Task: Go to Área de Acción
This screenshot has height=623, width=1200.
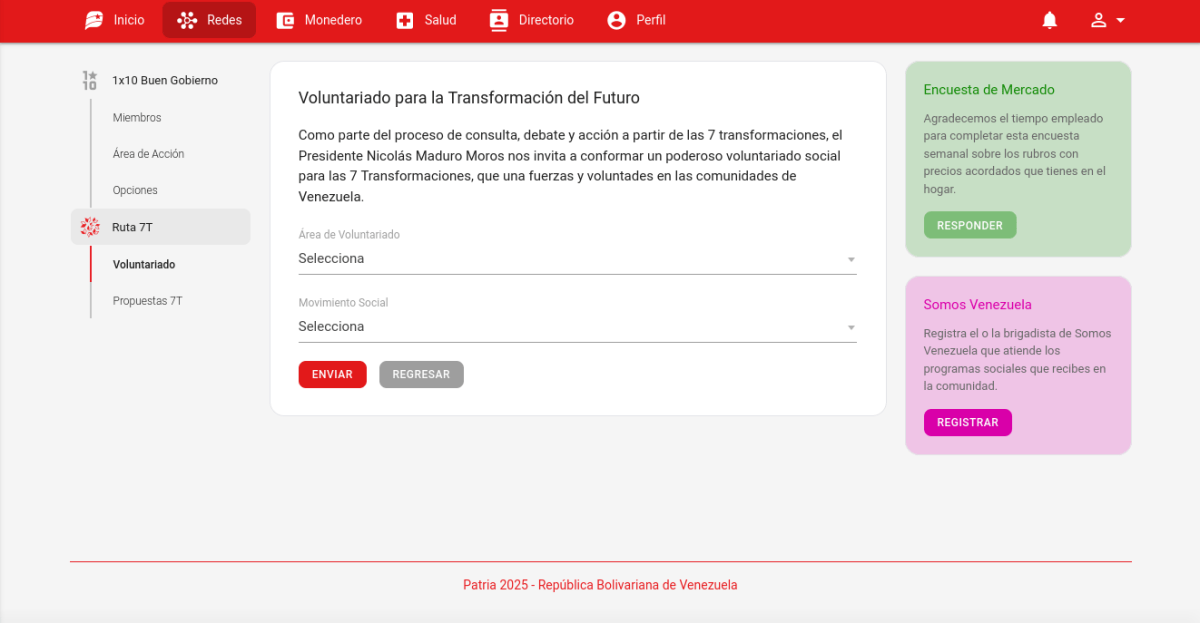Action: point(148,154)
